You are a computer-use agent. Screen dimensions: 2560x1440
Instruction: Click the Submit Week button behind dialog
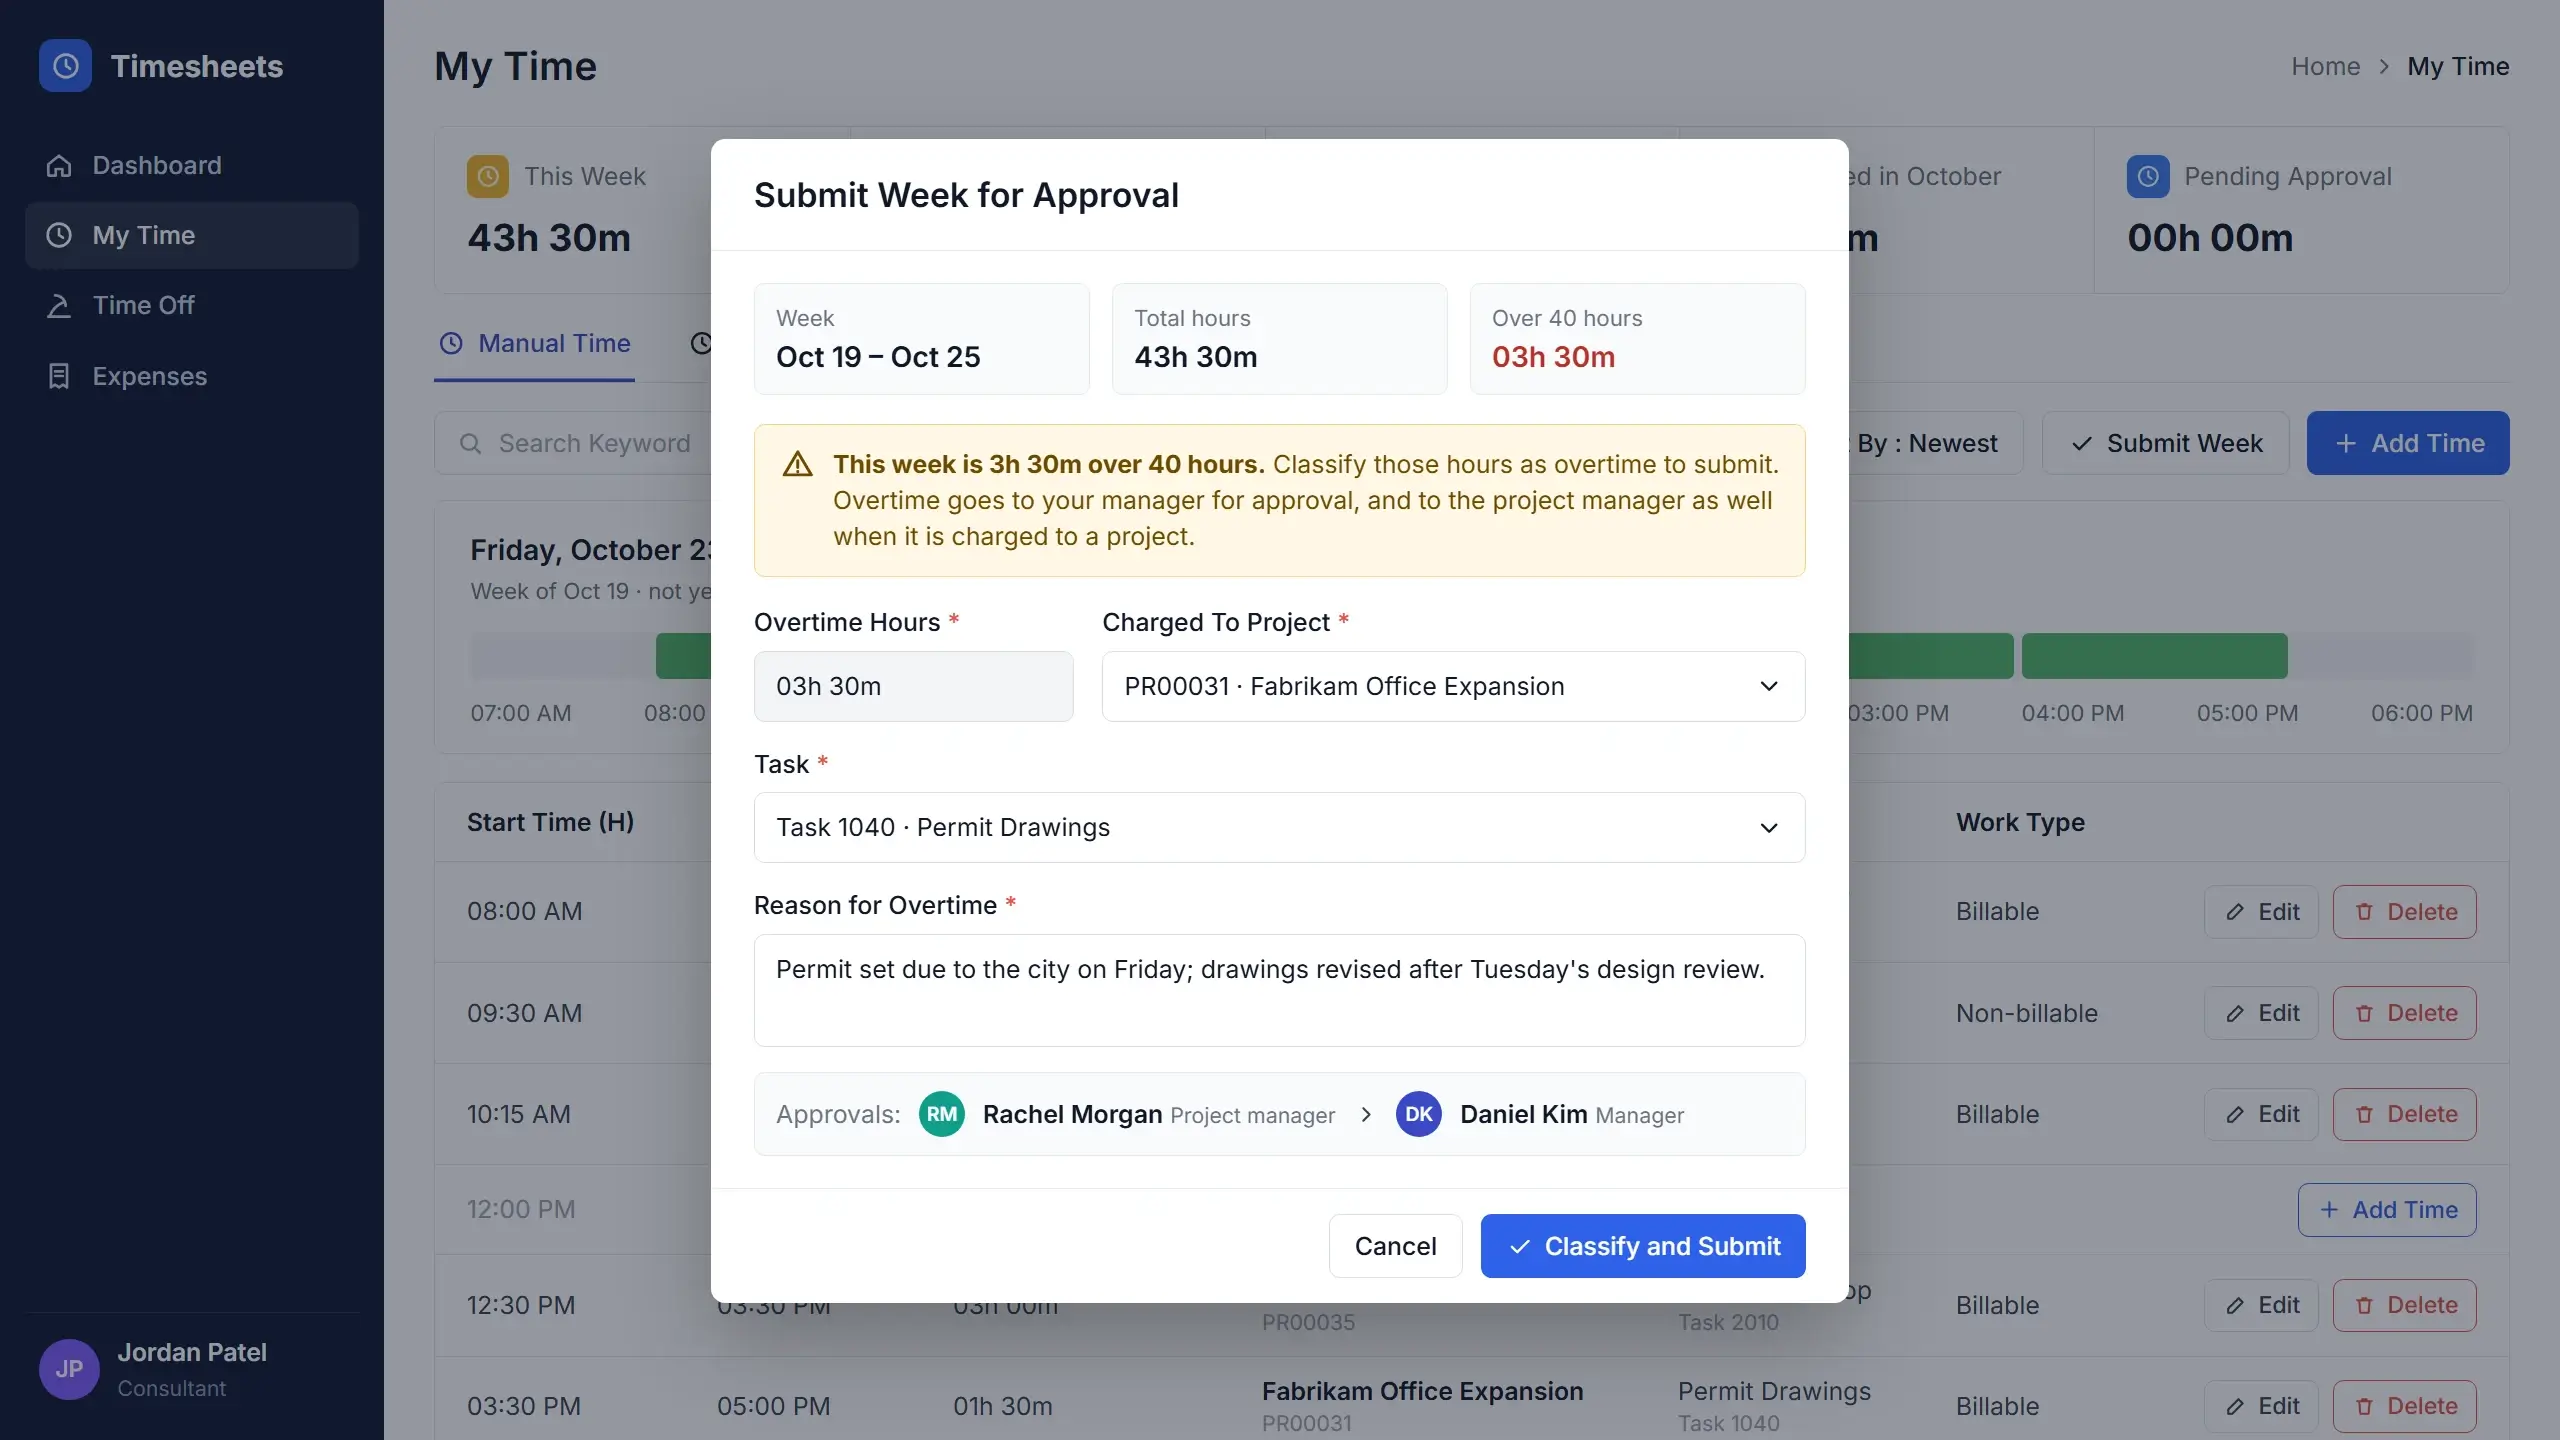(x=2165, y=443)
